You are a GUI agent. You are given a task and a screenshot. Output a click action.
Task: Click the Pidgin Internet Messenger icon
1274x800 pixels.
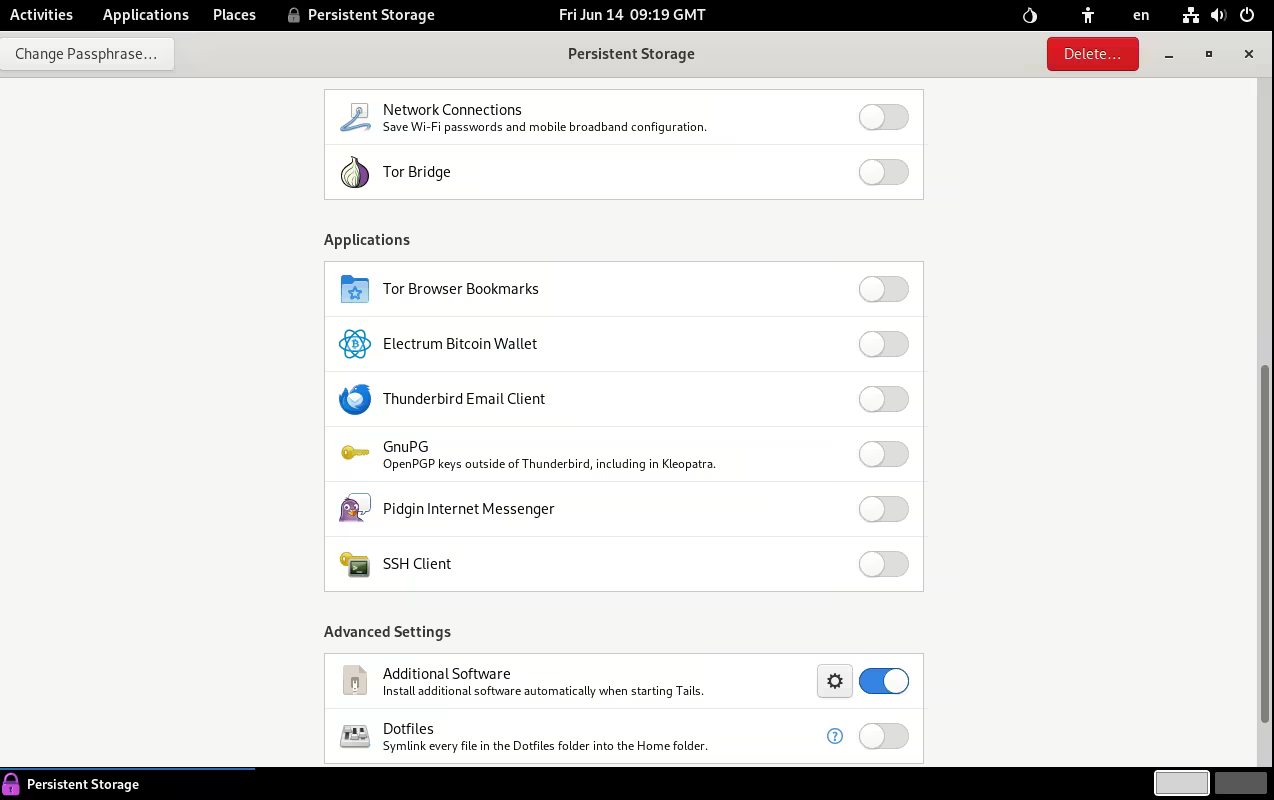point(354,509)
